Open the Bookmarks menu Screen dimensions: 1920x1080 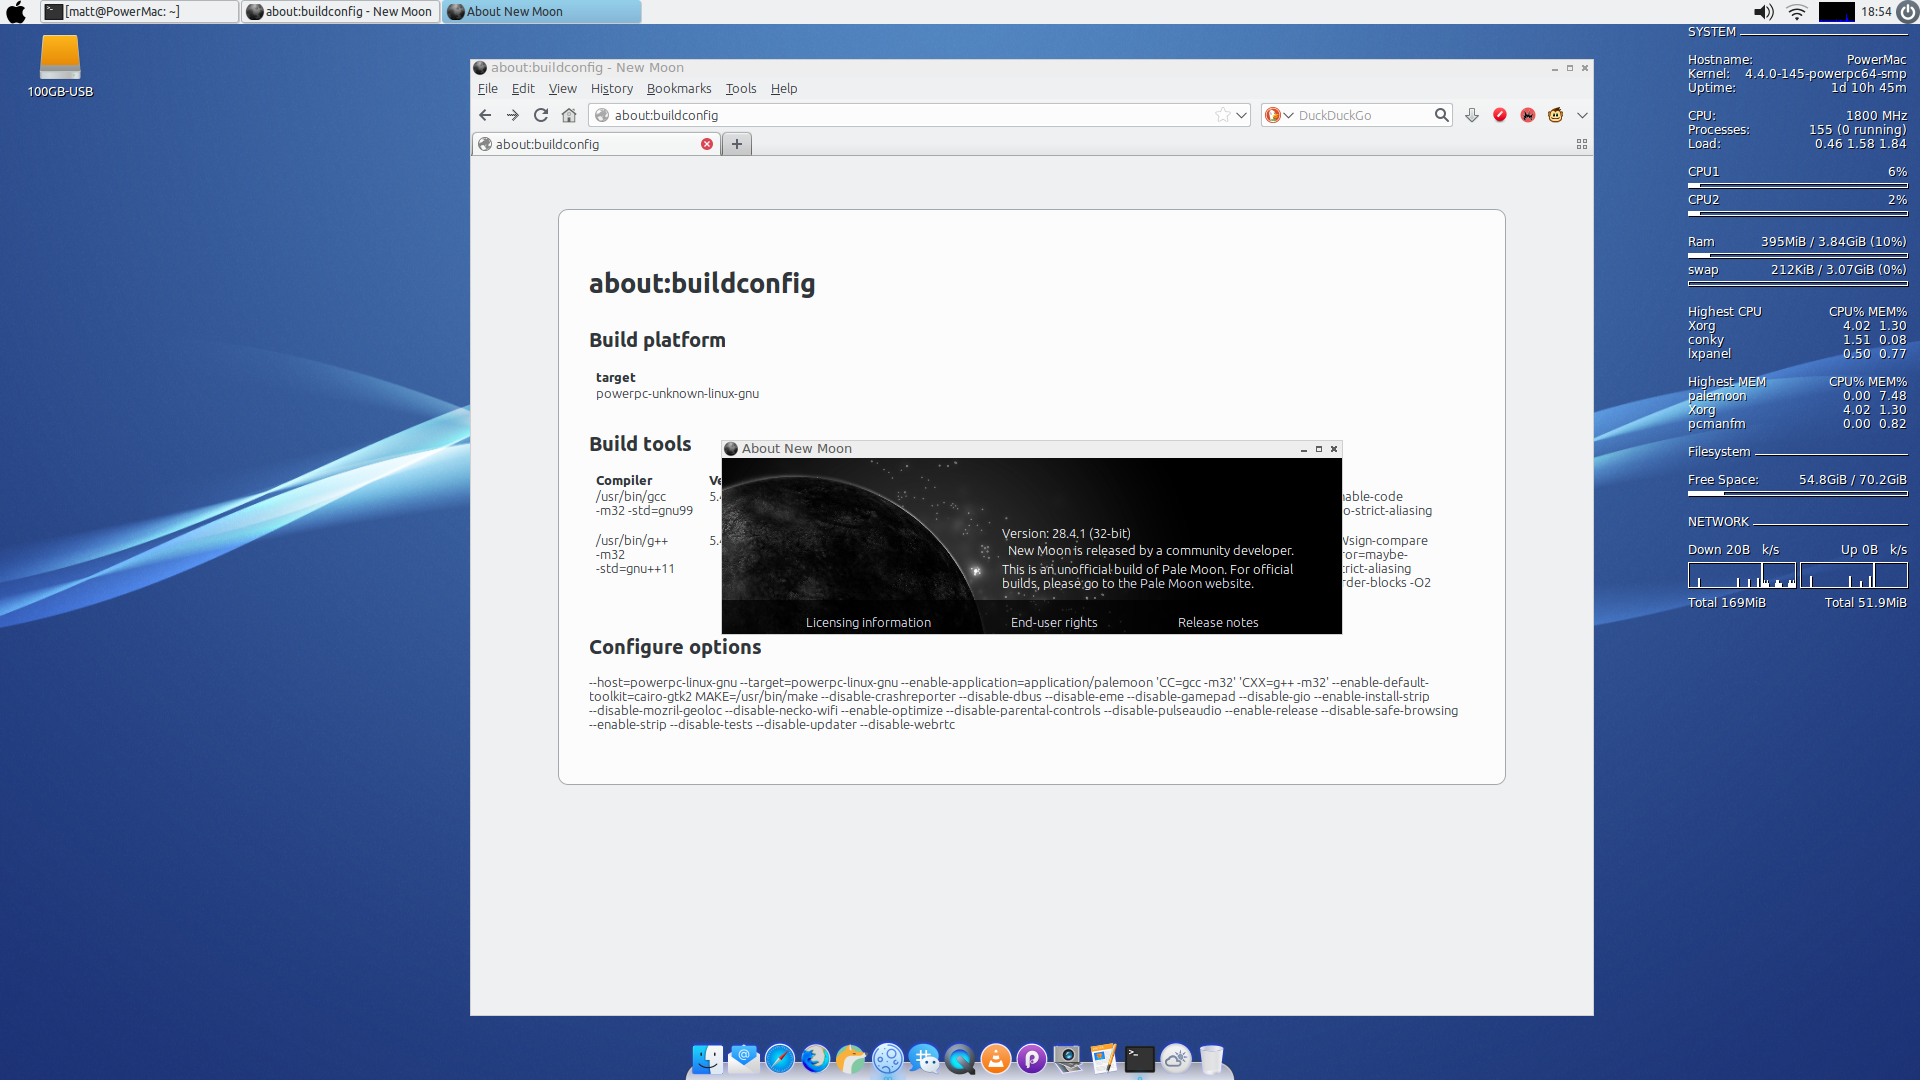tap(678, 88)
